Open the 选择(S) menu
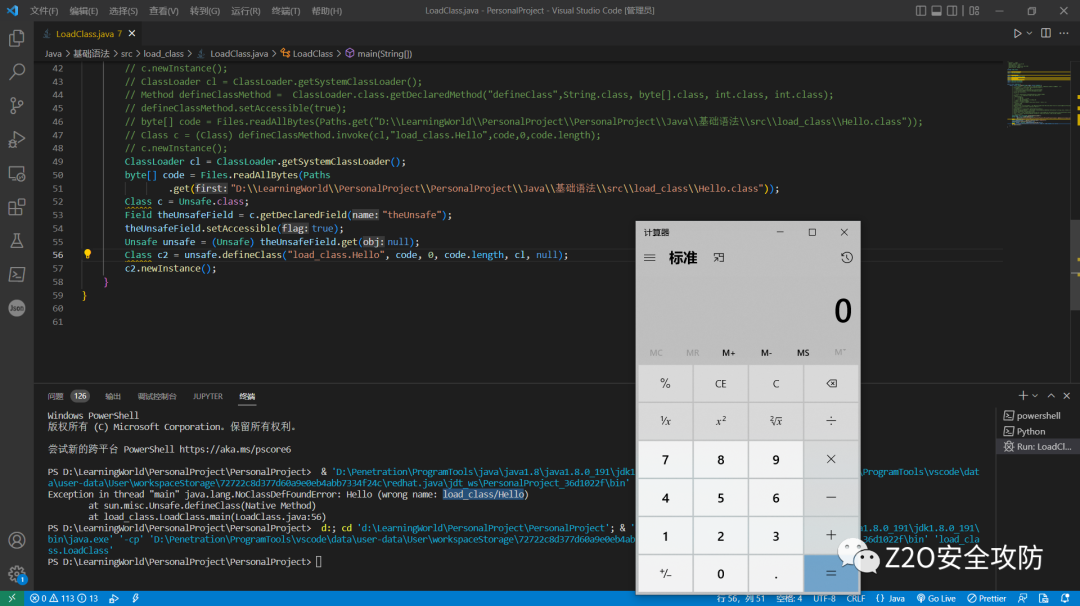The width and height of the screenshot is (1080, 606). coord(124,11)
